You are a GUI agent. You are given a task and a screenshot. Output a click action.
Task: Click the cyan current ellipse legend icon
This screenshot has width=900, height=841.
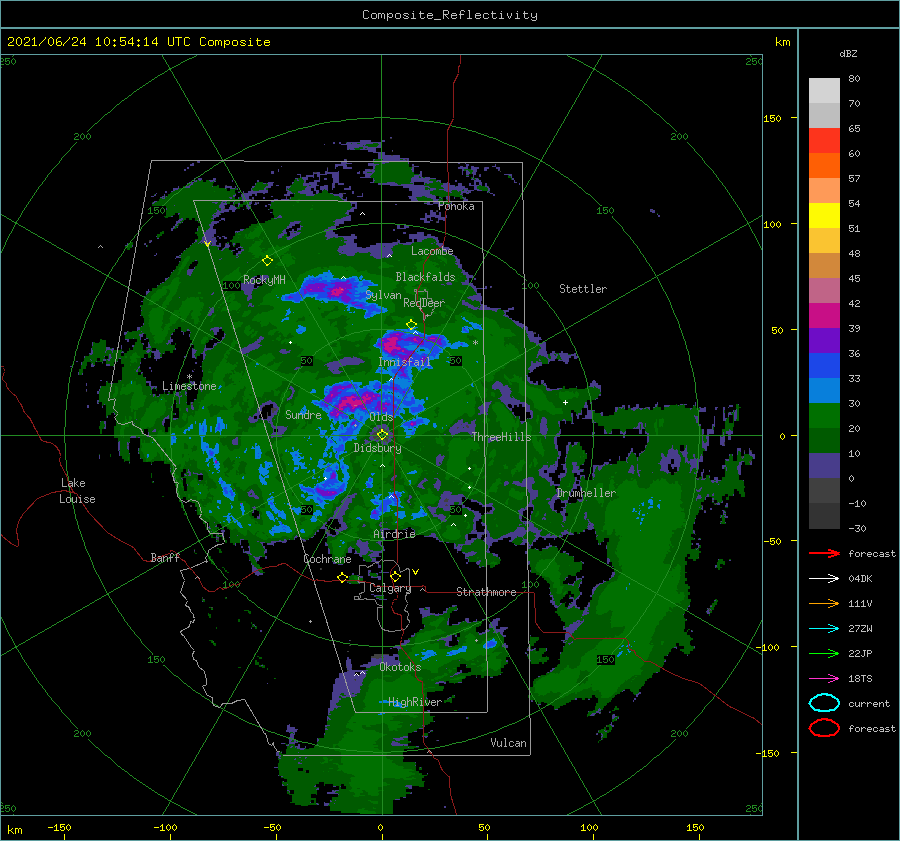pyautogui.click(x=824, y=703)
